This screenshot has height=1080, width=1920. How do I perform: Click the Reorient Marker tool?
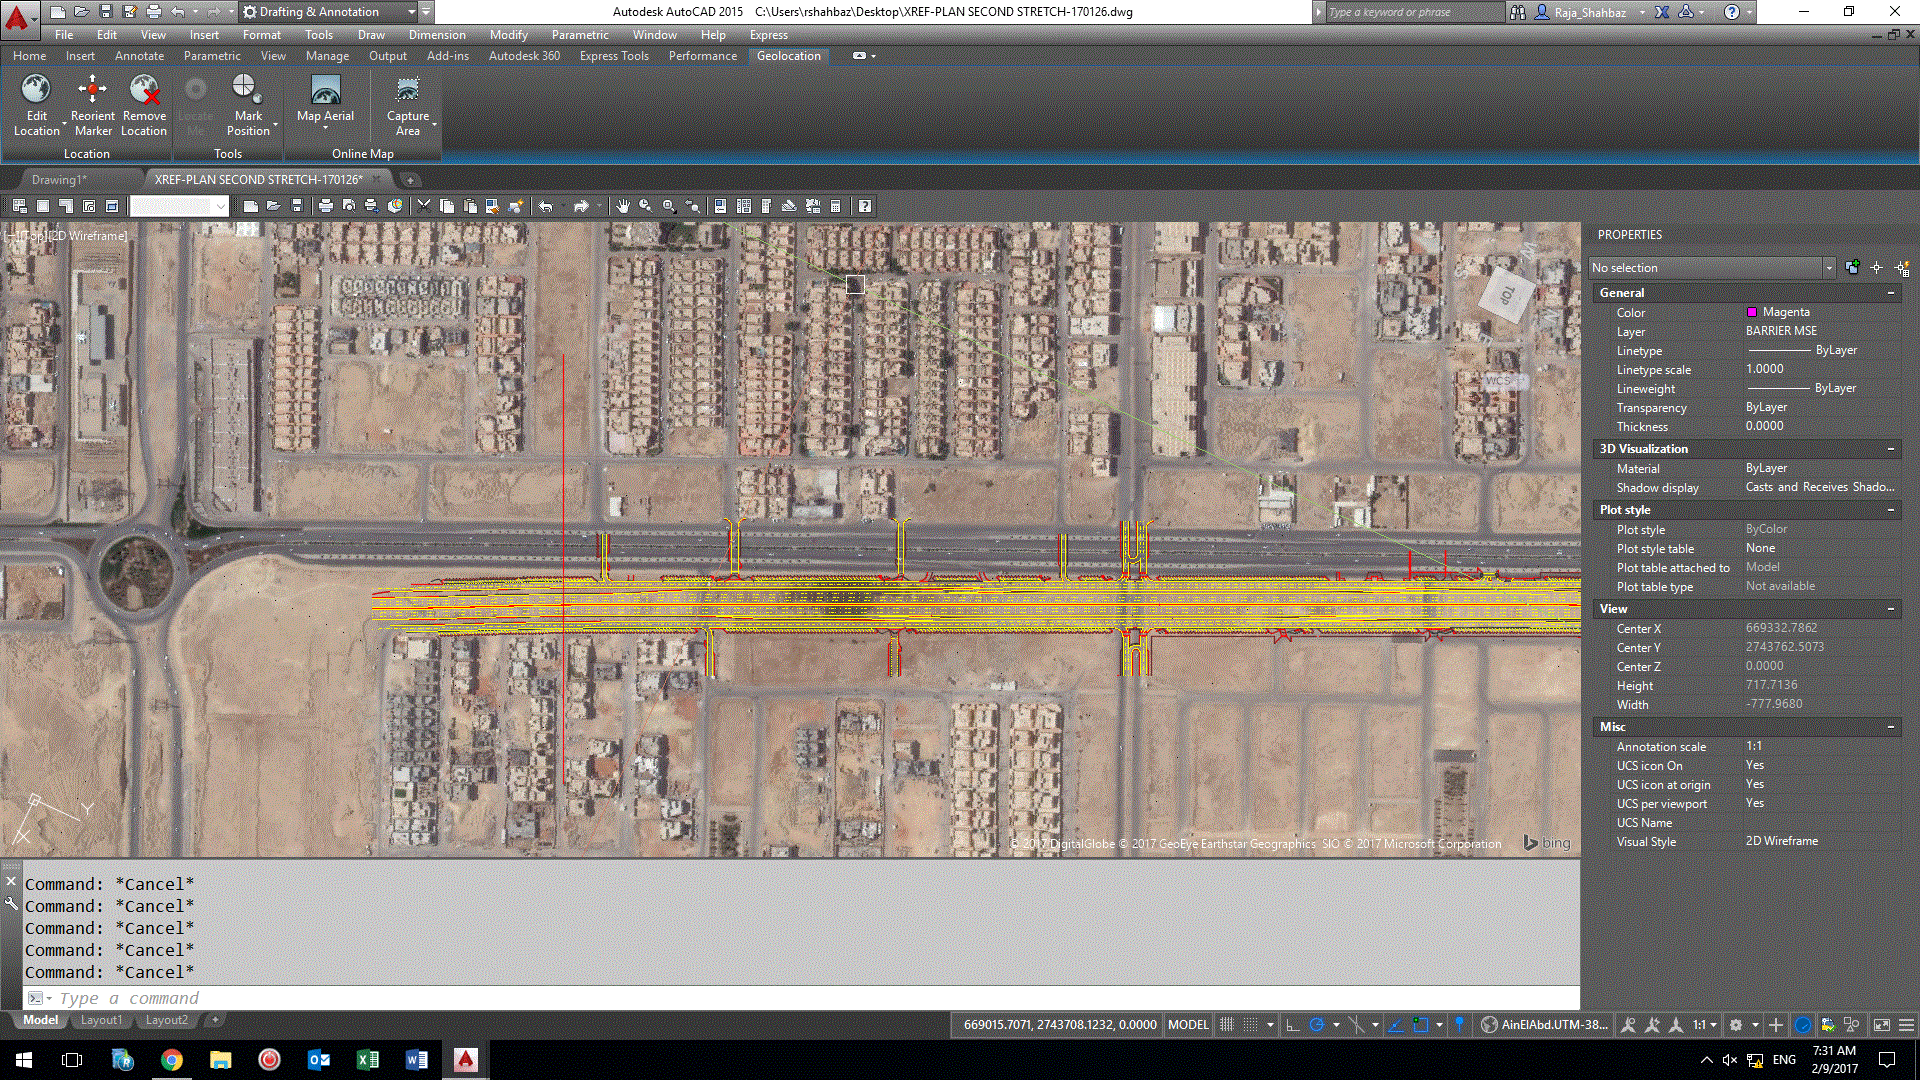click(92, 105)
